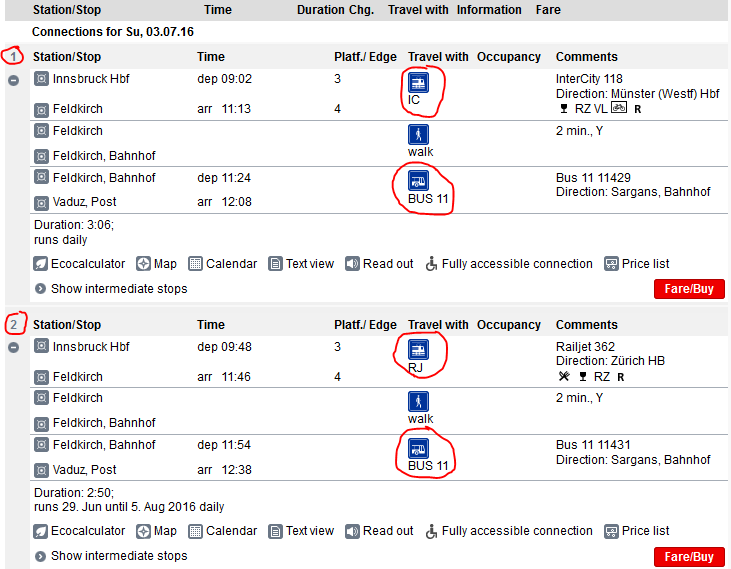This screenshot has height=569, width=731.
Task: Open Calendar link in first connection
Action: [x=222, y=264]
